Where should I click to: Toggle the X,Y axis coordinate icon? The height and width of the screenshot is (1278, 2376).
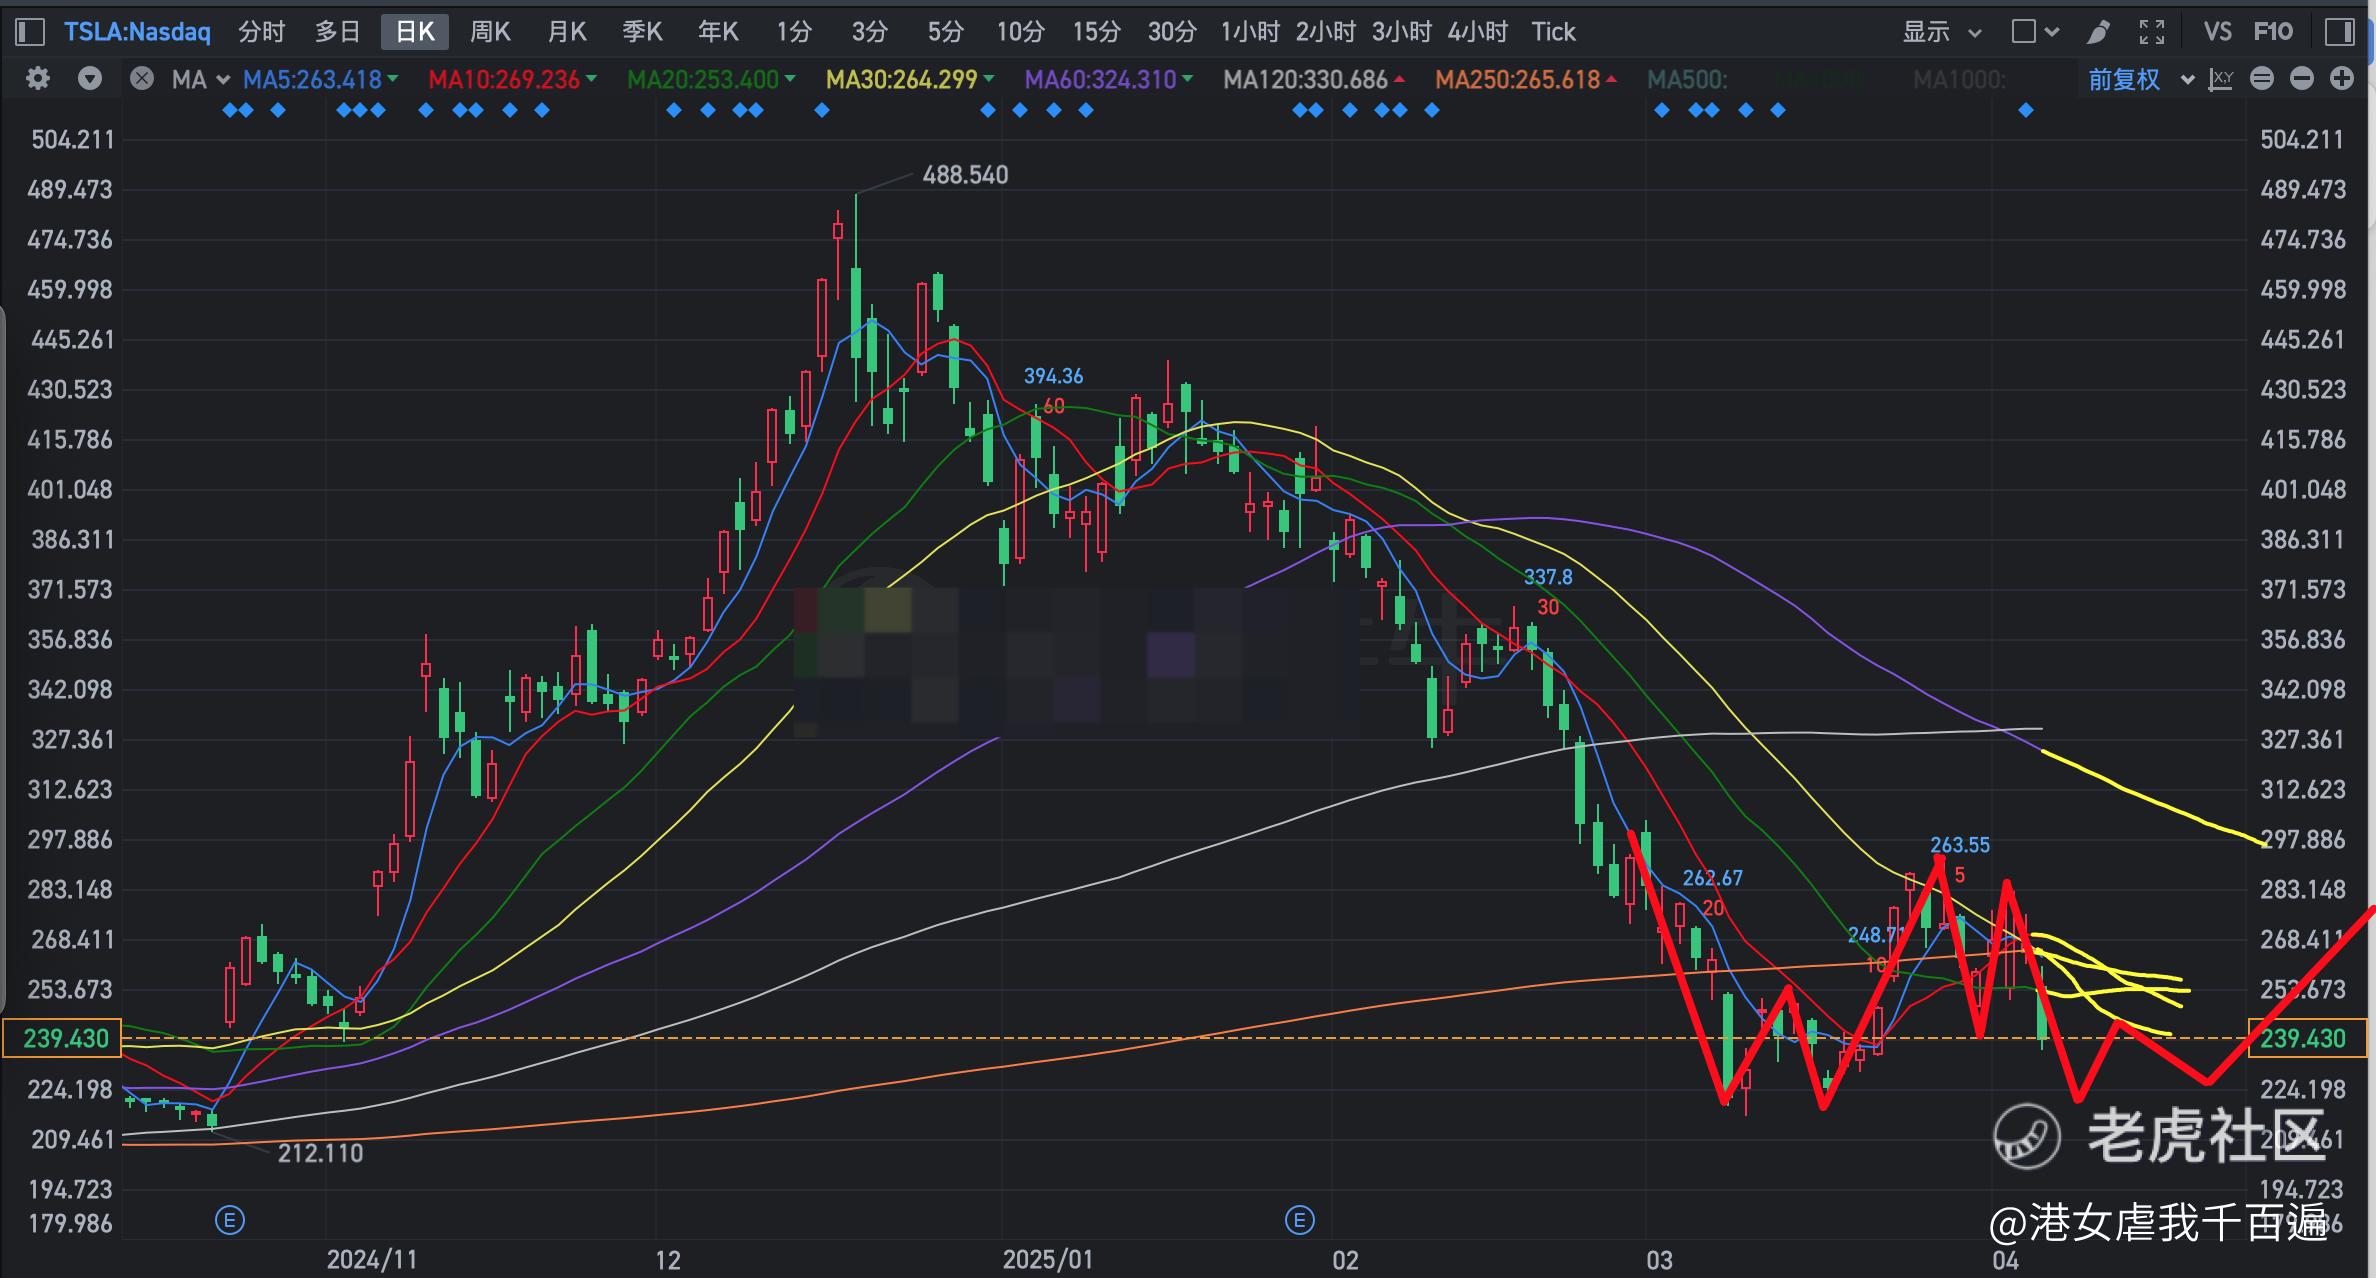pyautogui.click(x=2221, y=79)
